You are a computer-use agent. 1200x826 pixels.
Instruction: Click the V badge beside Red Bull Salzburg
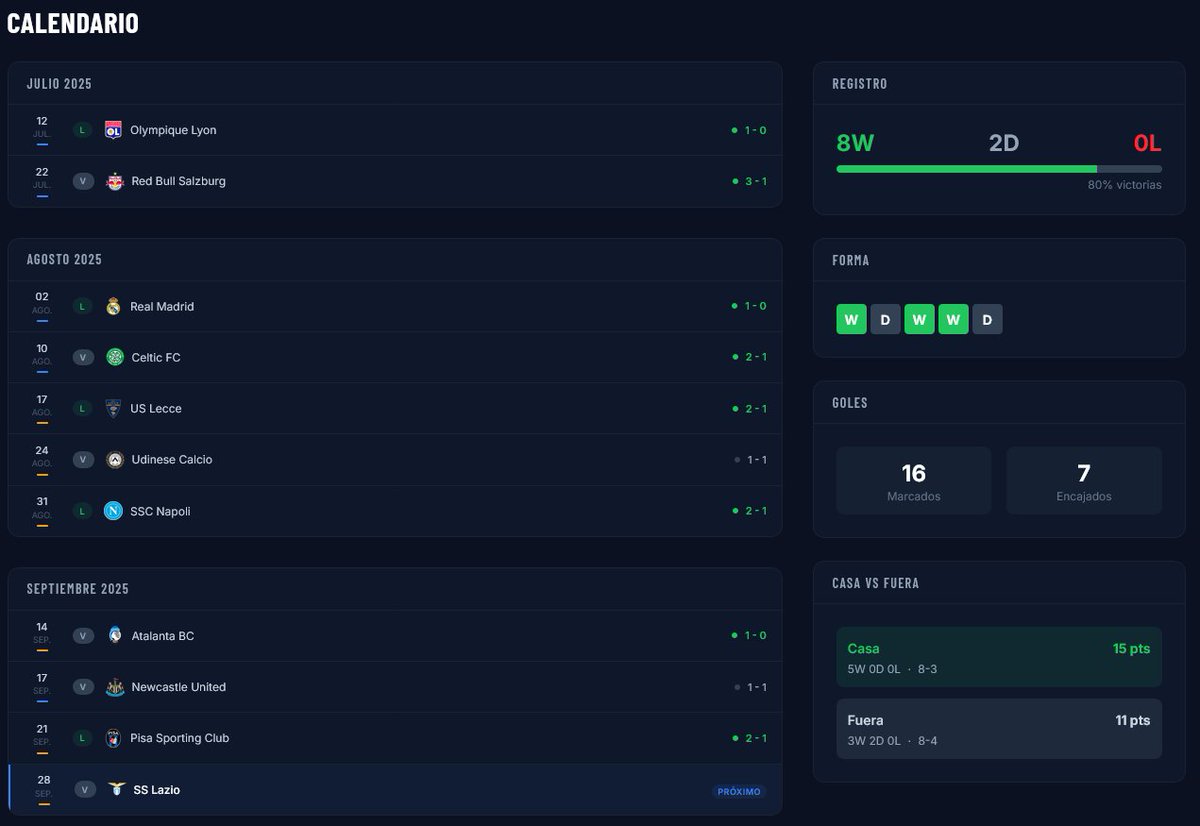click(83, 181)
